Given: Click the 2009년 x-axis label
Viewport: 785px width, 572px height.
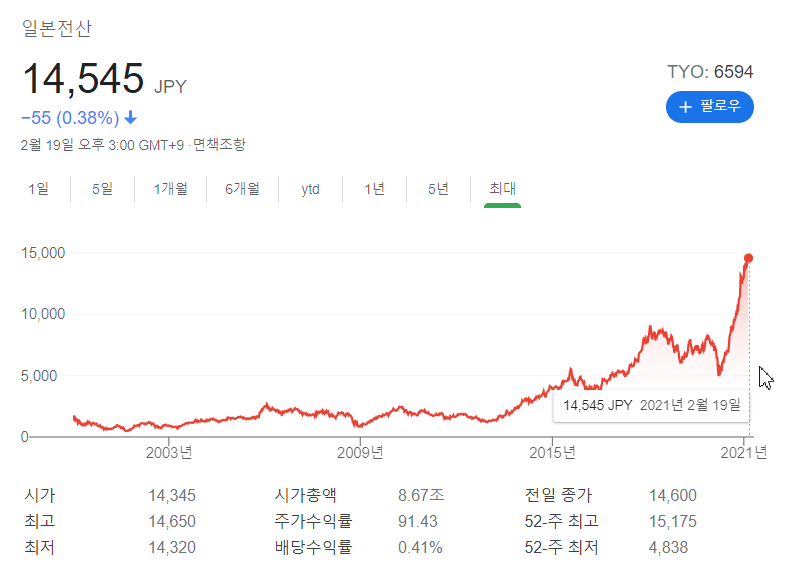Looking at the screenshot, I should pos(360,453).
